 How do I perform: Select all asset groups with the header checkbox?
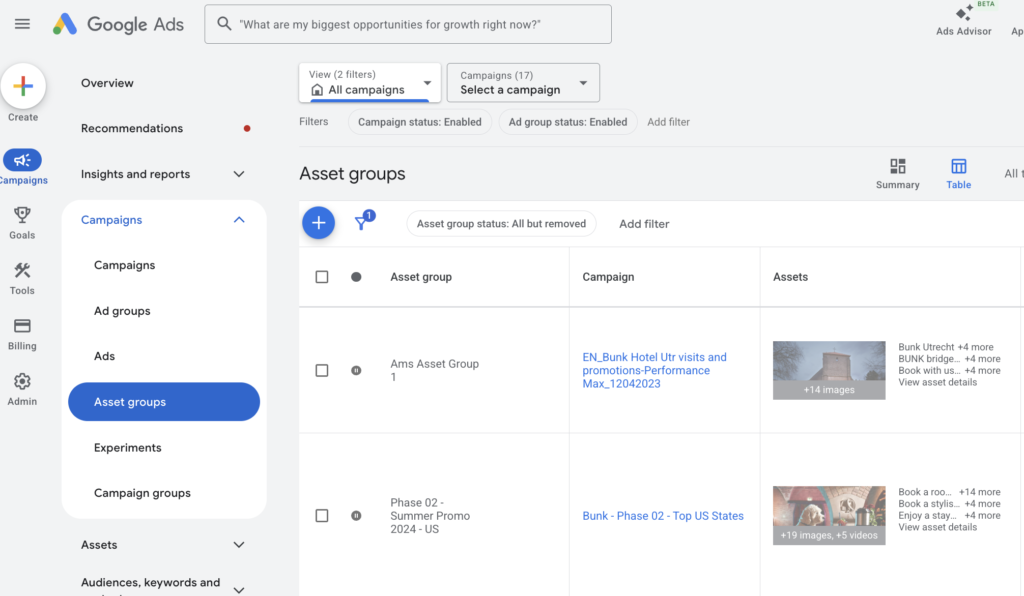(x=322, y=277)
